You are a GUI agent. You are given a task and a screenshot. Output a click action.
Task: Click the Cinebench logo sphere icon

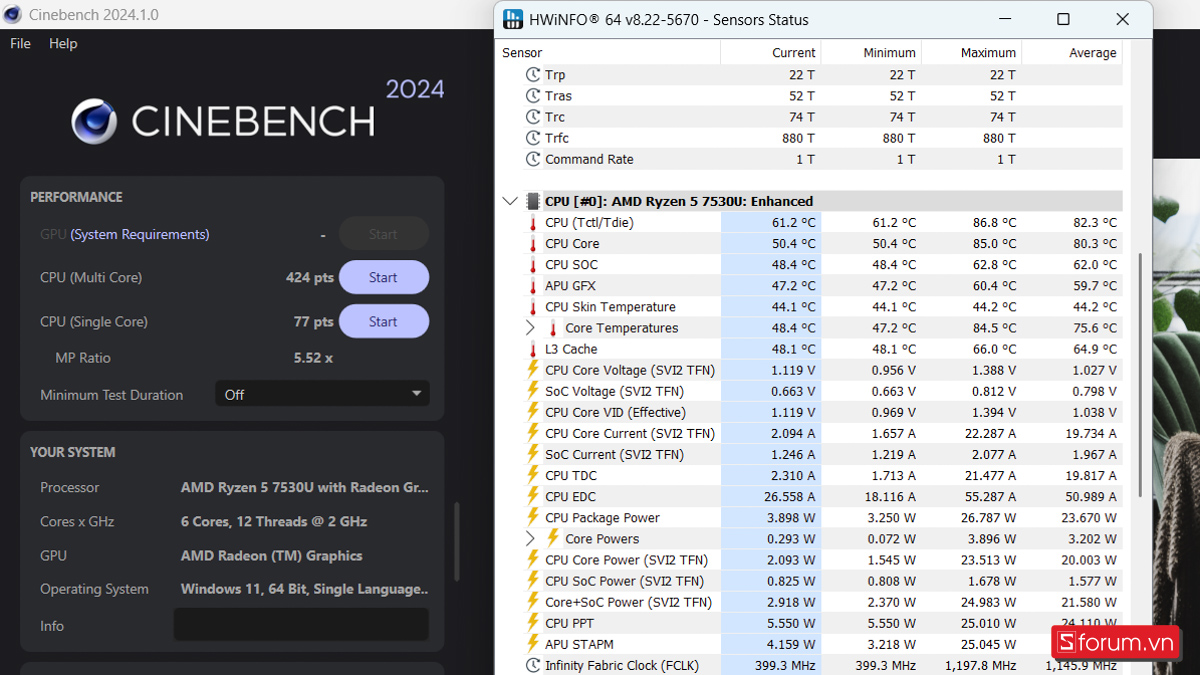tap(94, 122)
